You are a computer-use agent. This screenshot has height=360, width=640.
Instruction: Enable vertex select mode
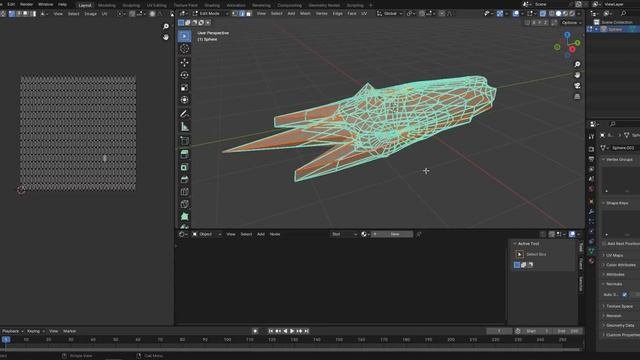click(x=235, y=13)
